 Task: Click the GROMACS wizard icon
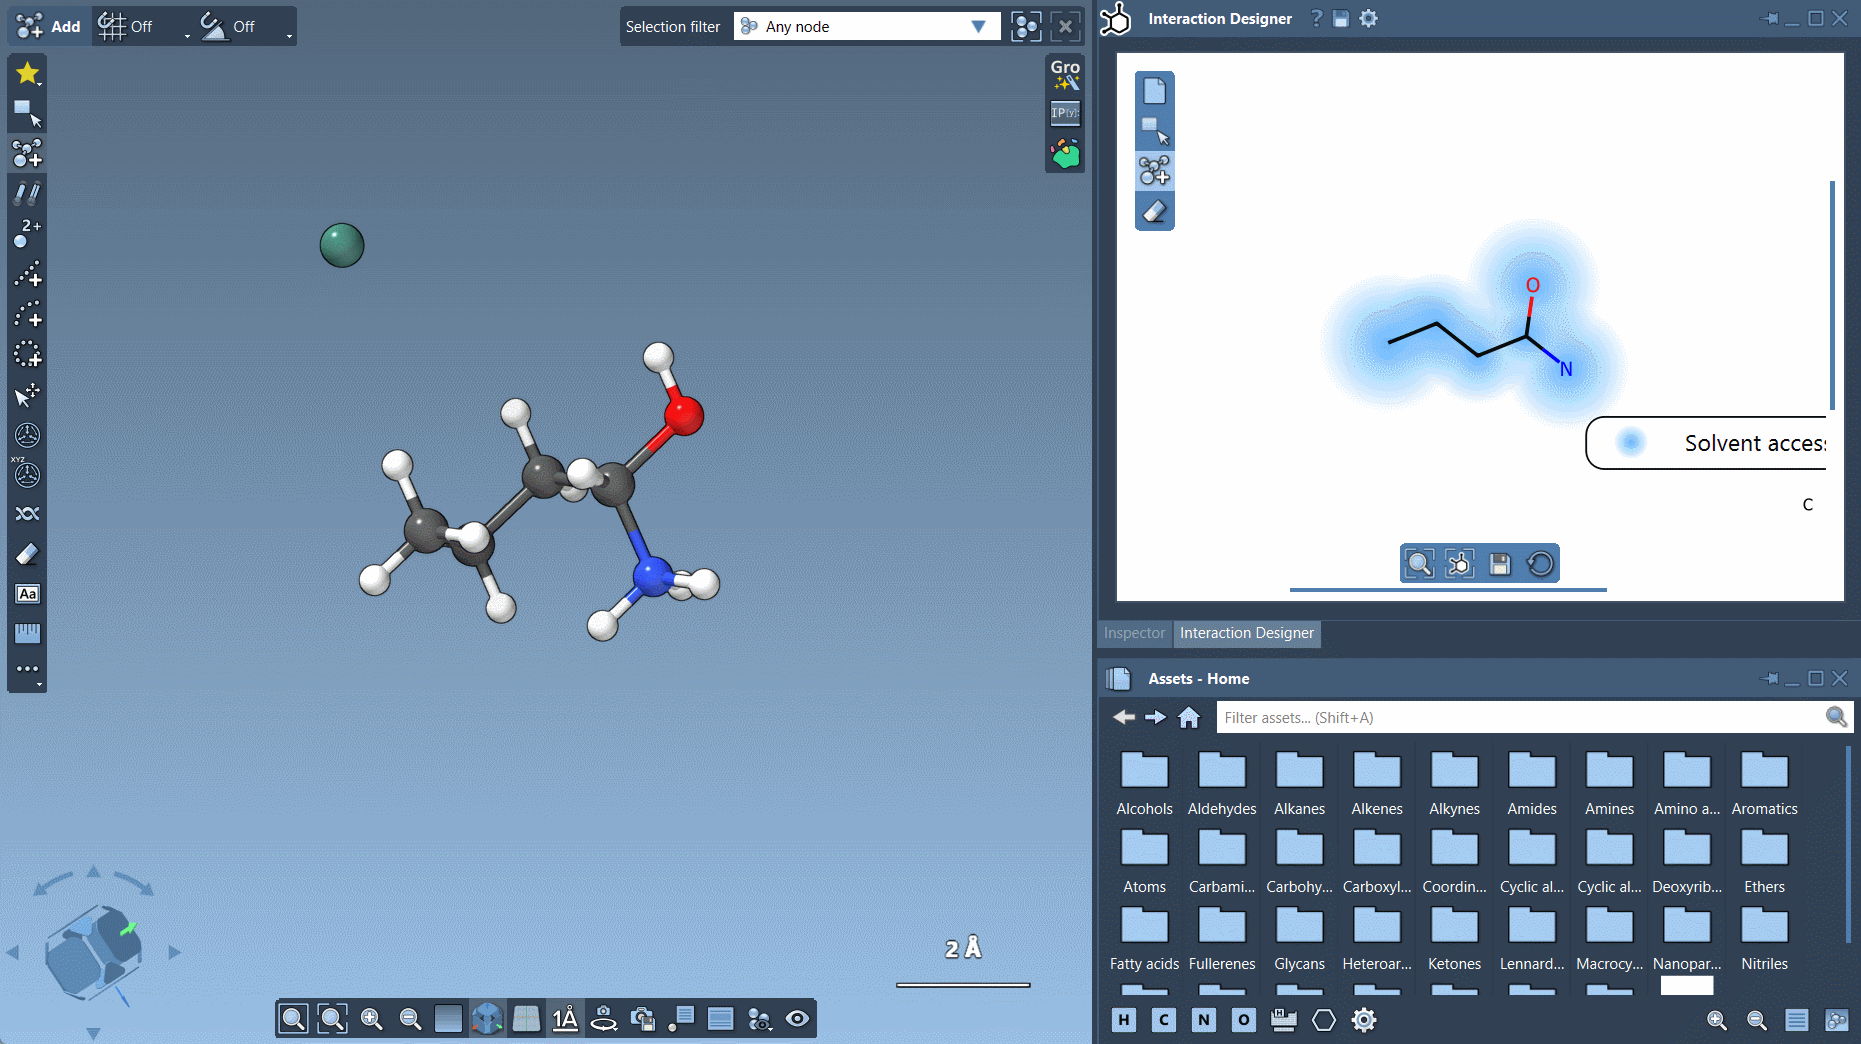[x=1065, y=75]
